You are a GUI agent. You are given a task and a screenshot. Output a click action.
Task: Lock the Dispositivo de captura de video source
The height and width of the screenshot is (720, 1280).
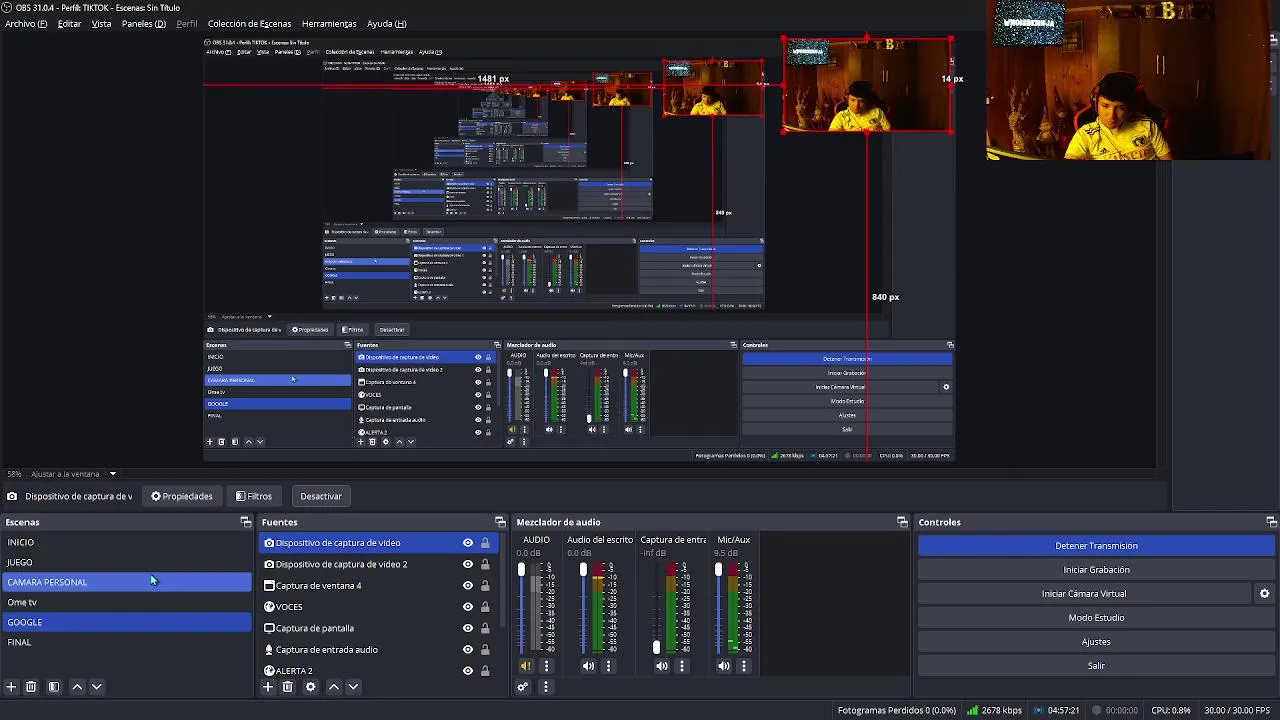coord(485,543)
